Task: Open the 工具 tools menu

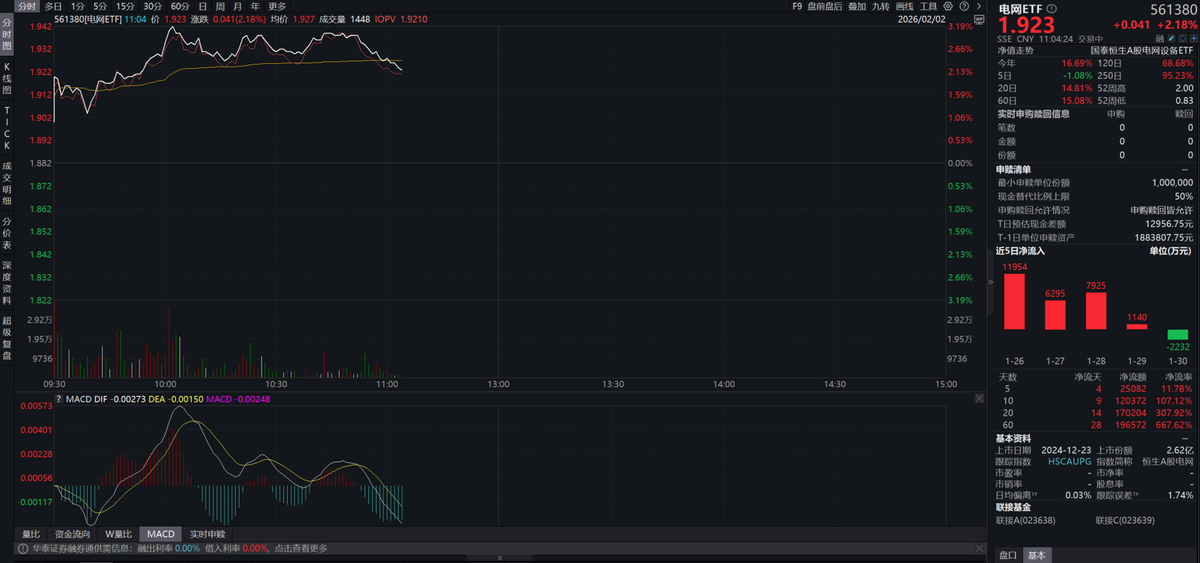Action: (929, 6)
